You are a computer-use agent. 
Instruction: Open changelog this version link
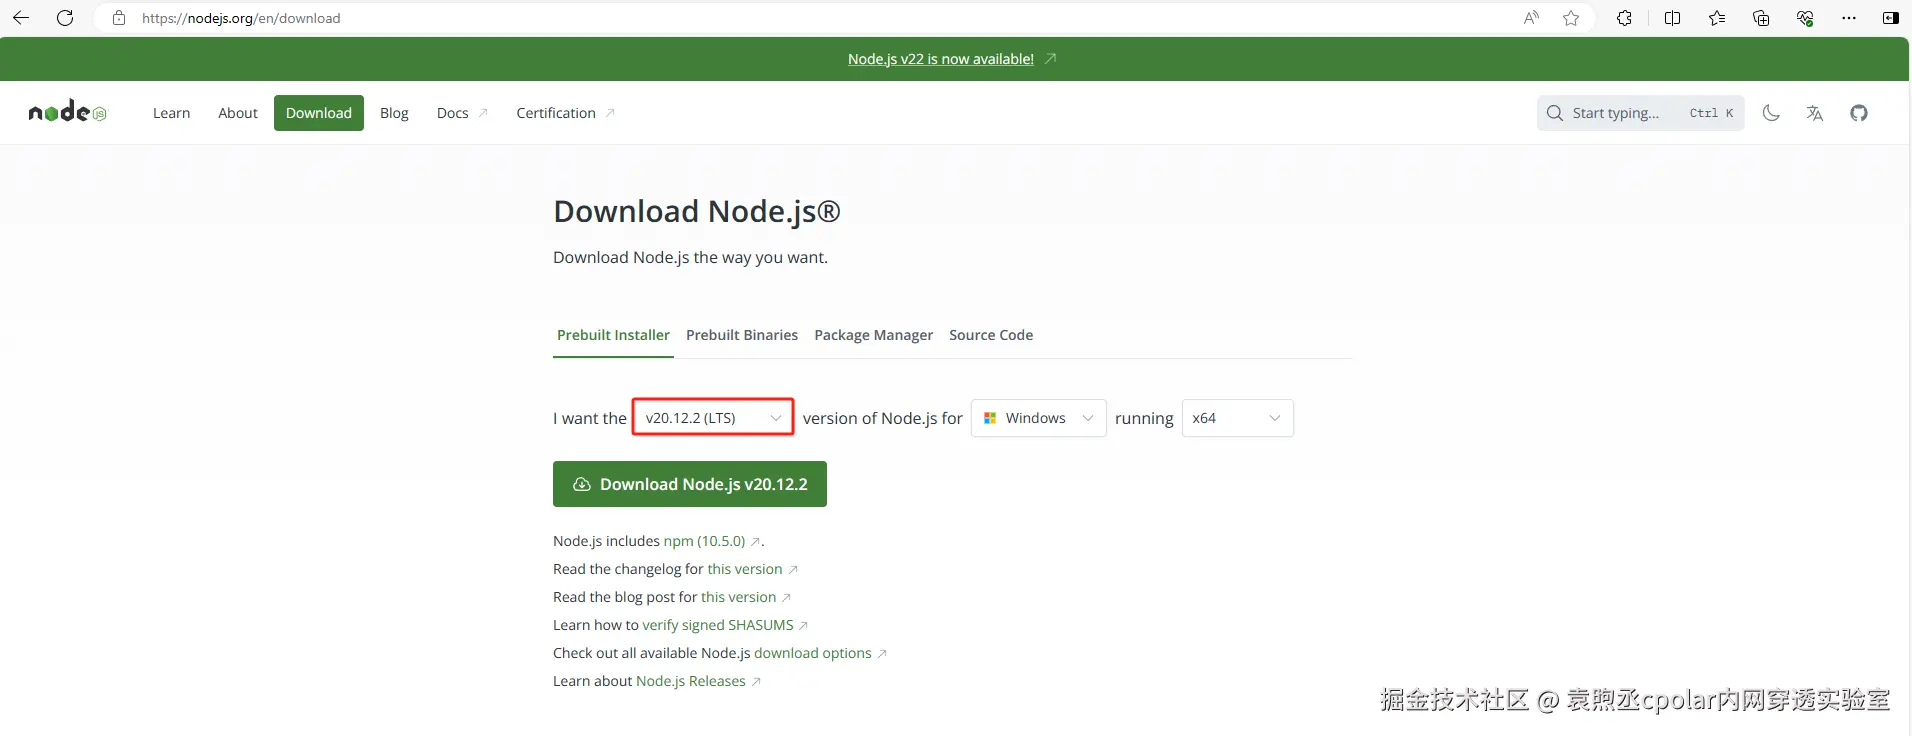745,569
